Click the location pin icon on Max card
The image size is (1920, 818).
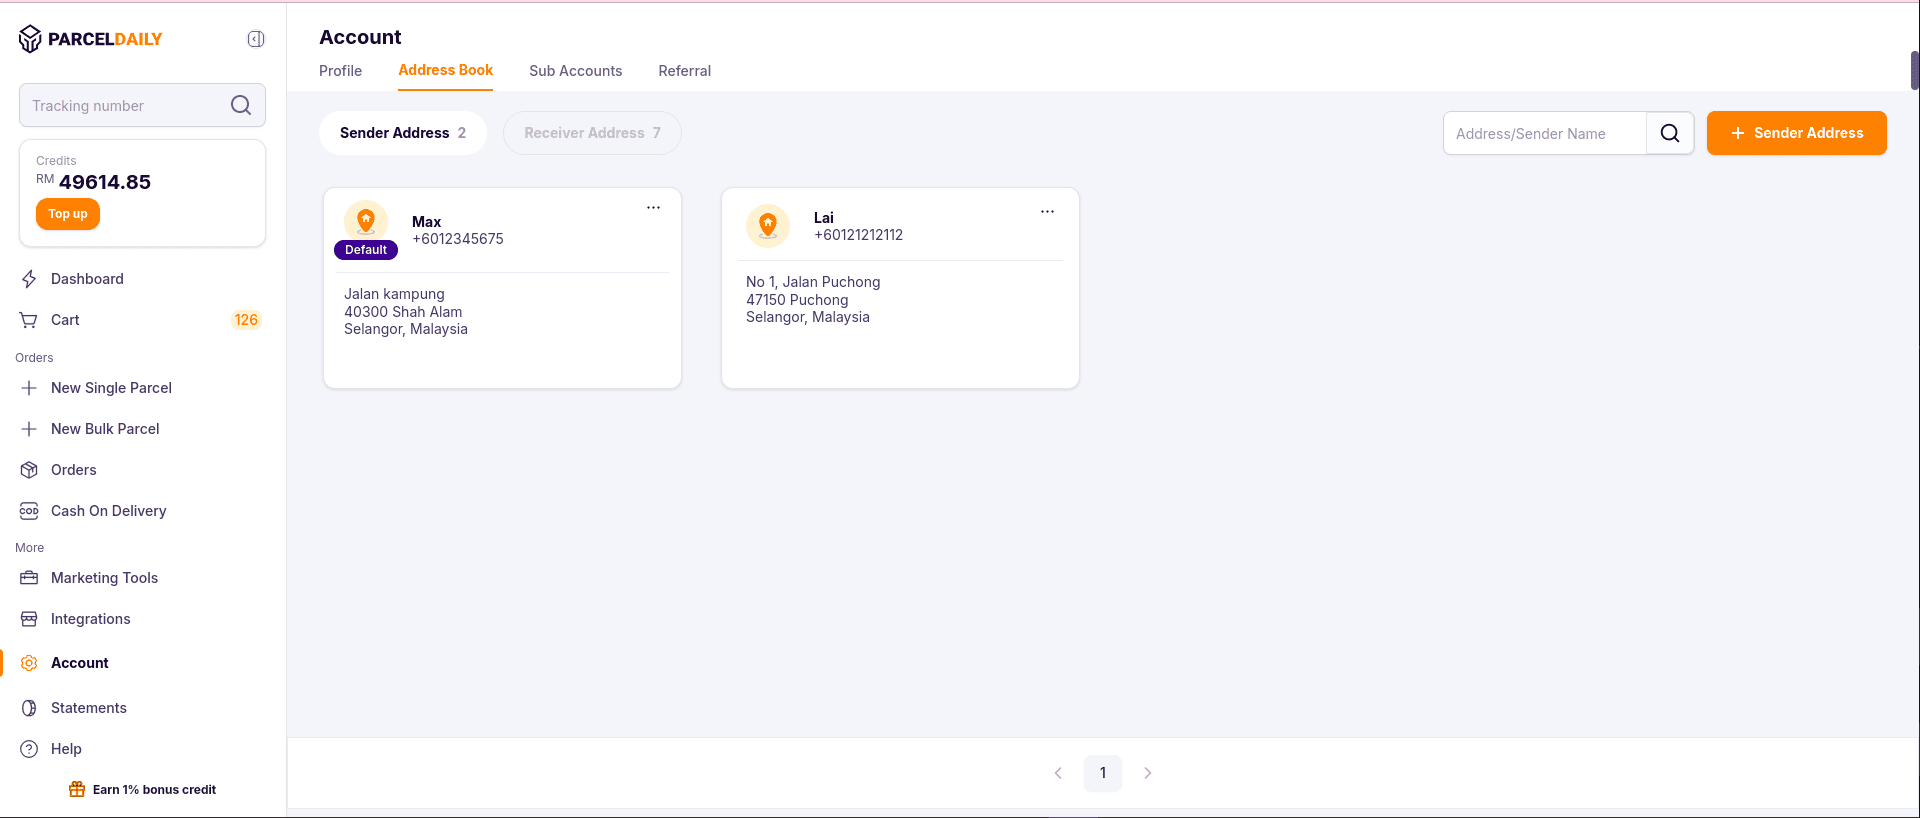tap(366, 220)
